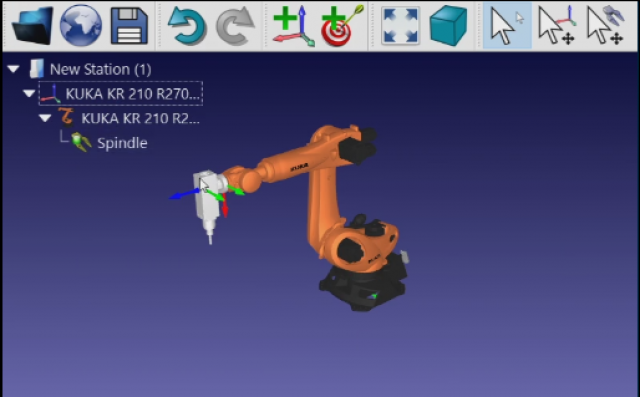Click the reference frame icon in the tree

51,93
